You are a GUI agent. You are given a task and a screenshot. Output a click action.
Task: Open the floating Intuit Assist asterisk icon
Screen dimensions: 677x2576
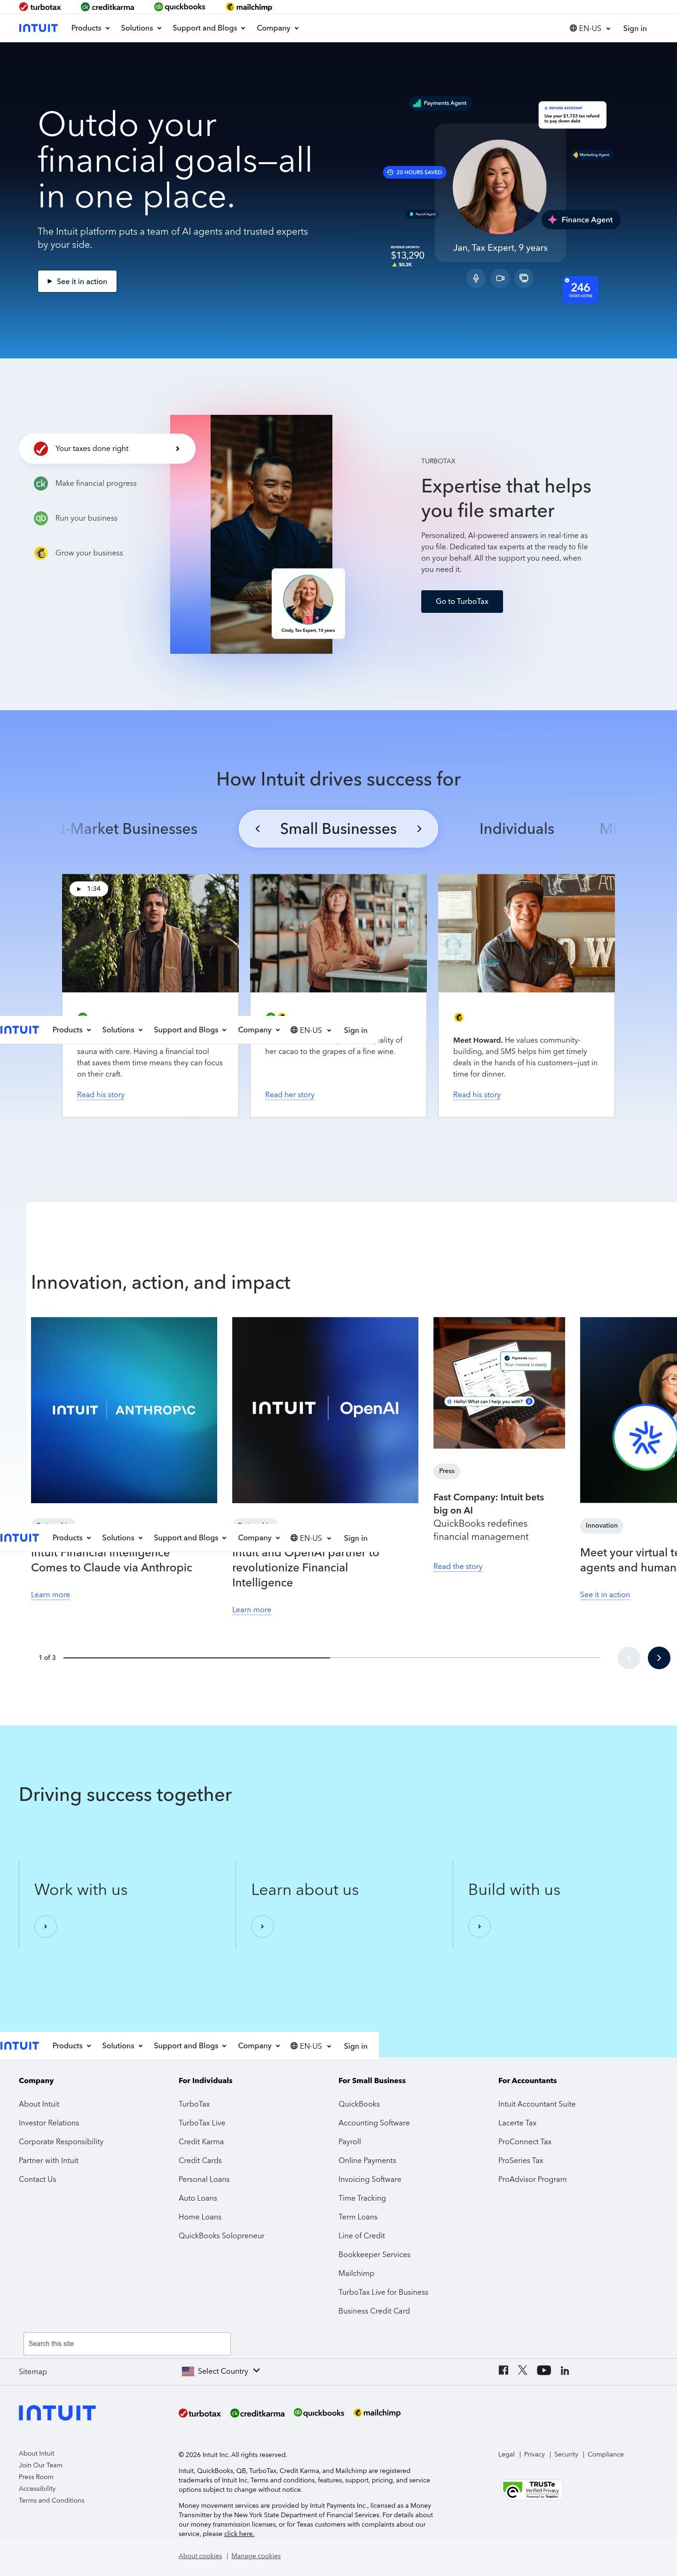(645, 1437)
